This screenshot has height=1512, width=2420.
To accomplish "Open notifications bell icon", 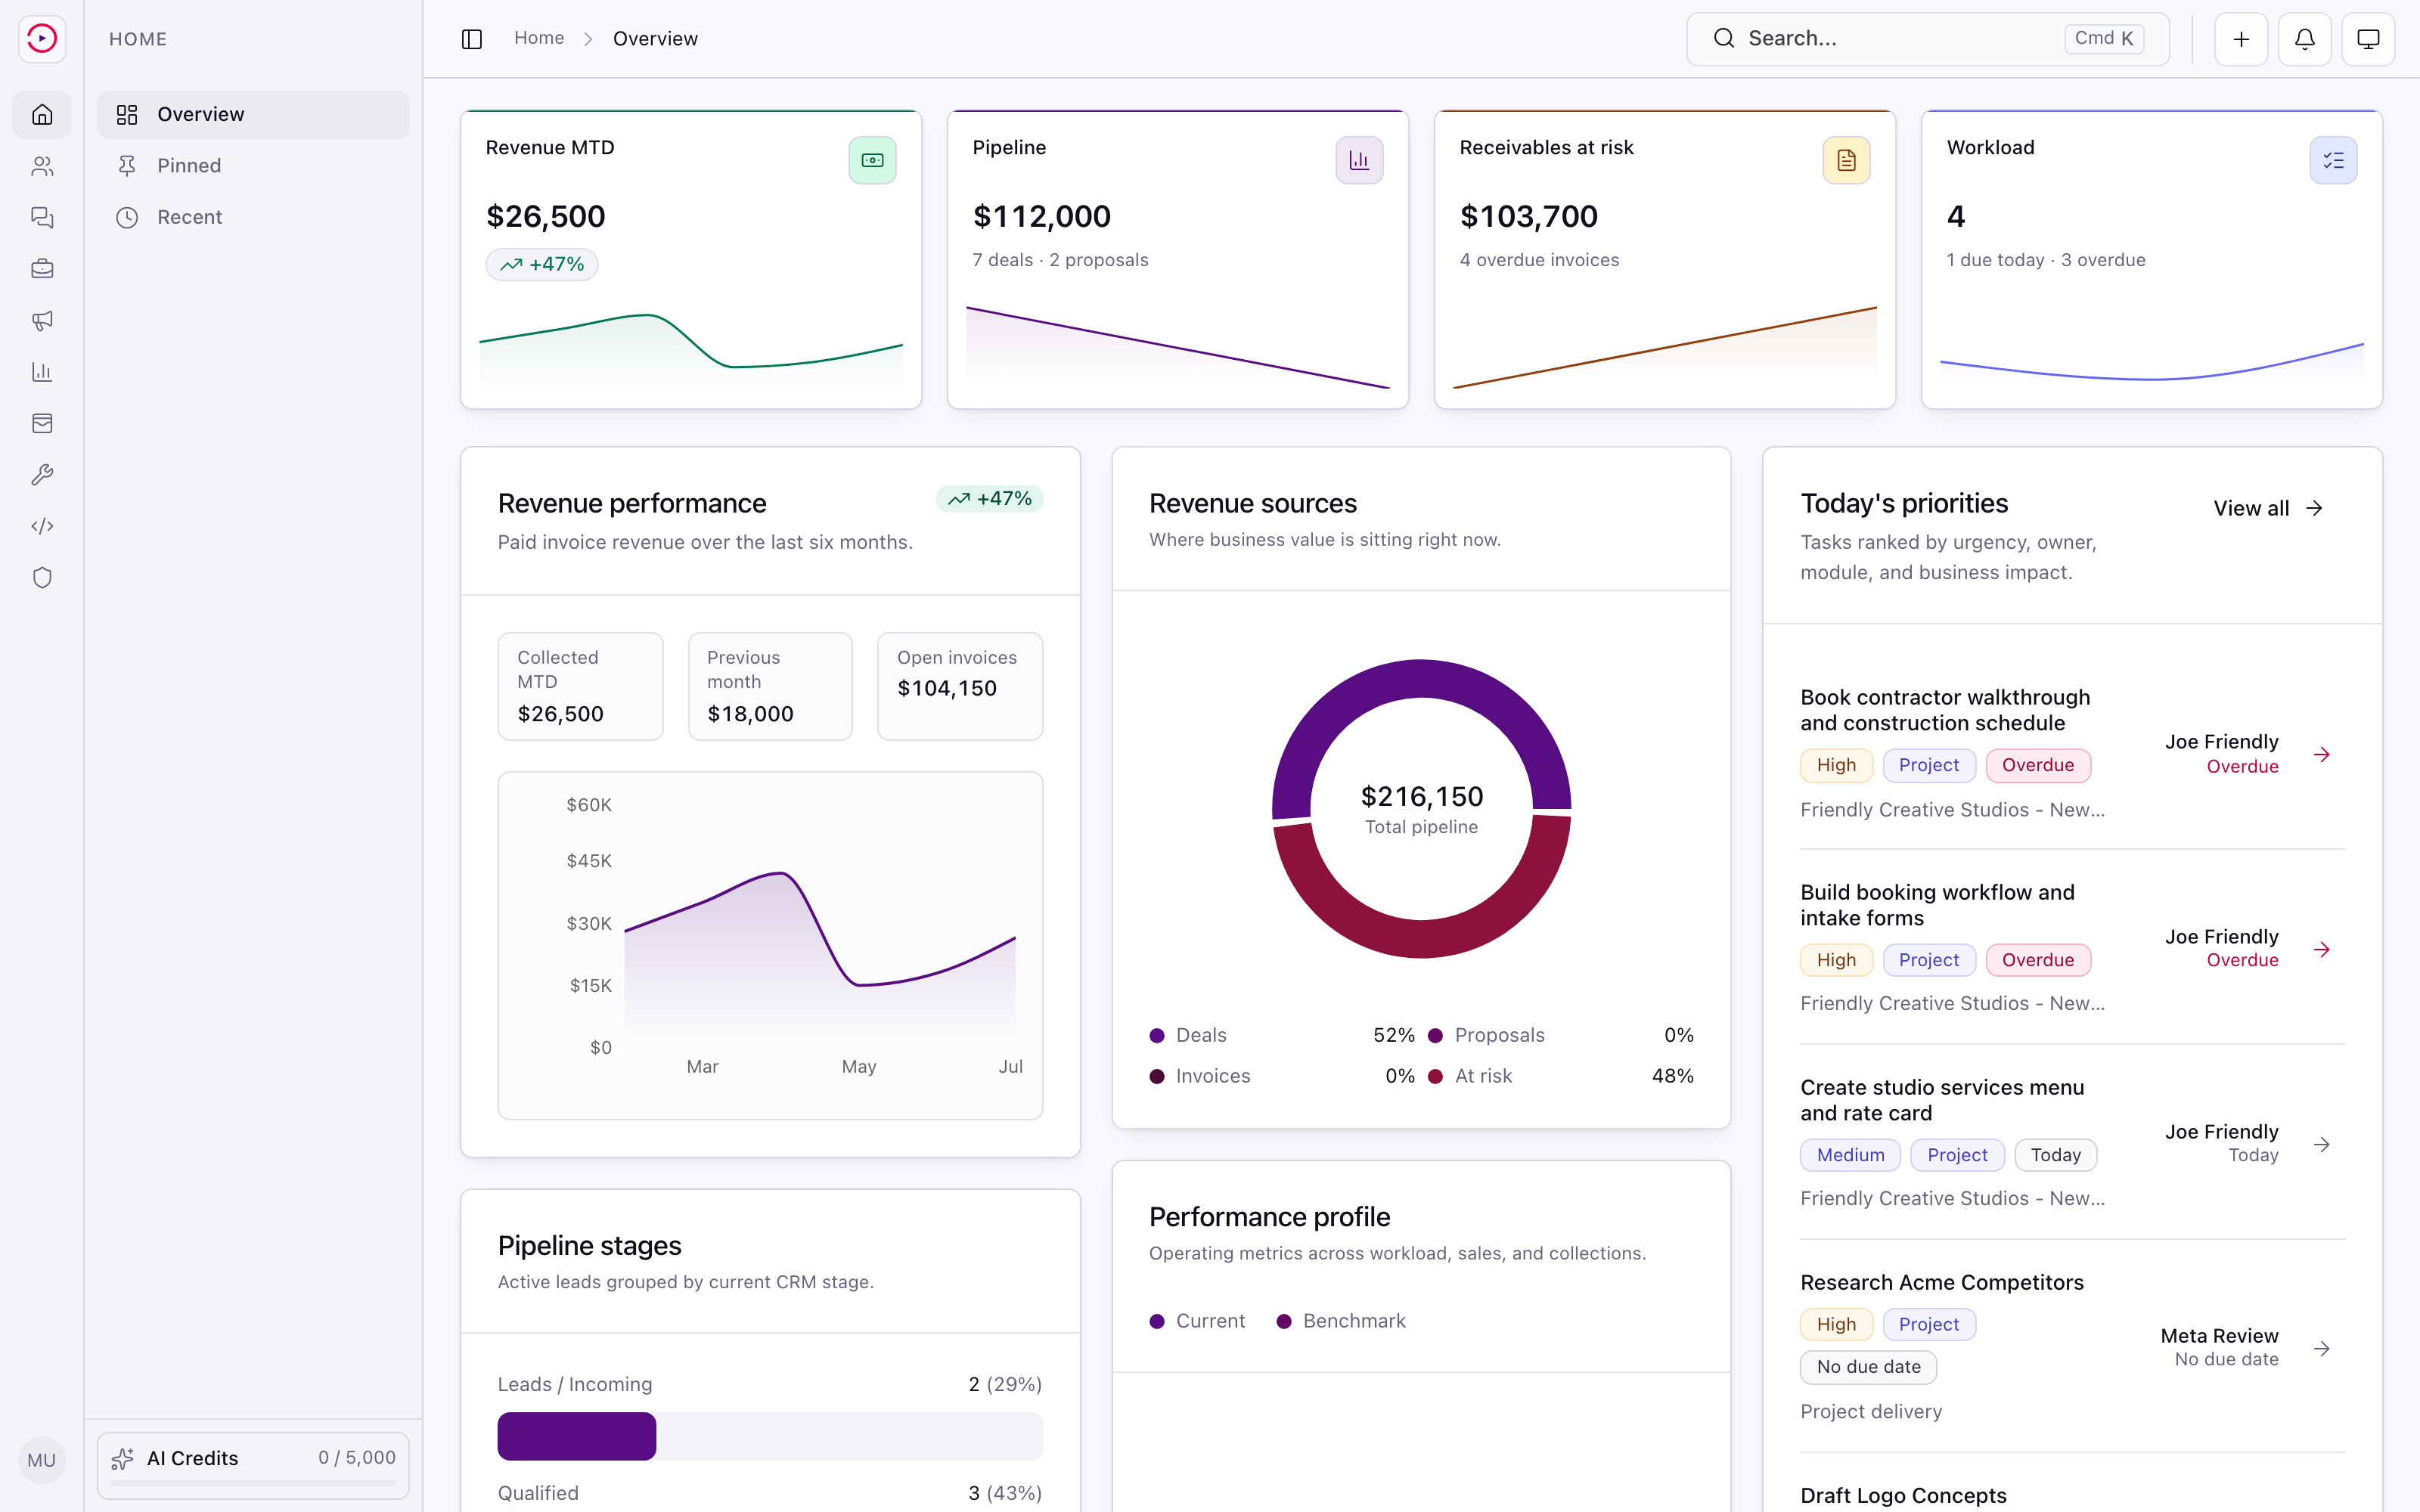I will coord(2305,39).
